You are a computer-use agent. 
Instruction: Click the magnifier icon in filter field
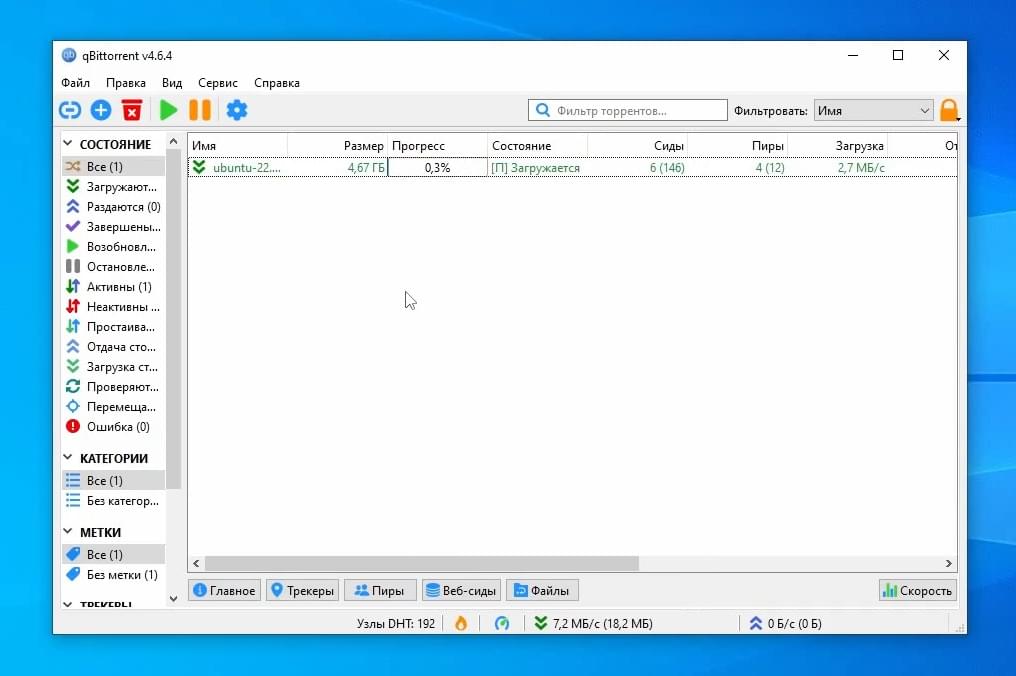click(543, 110)
